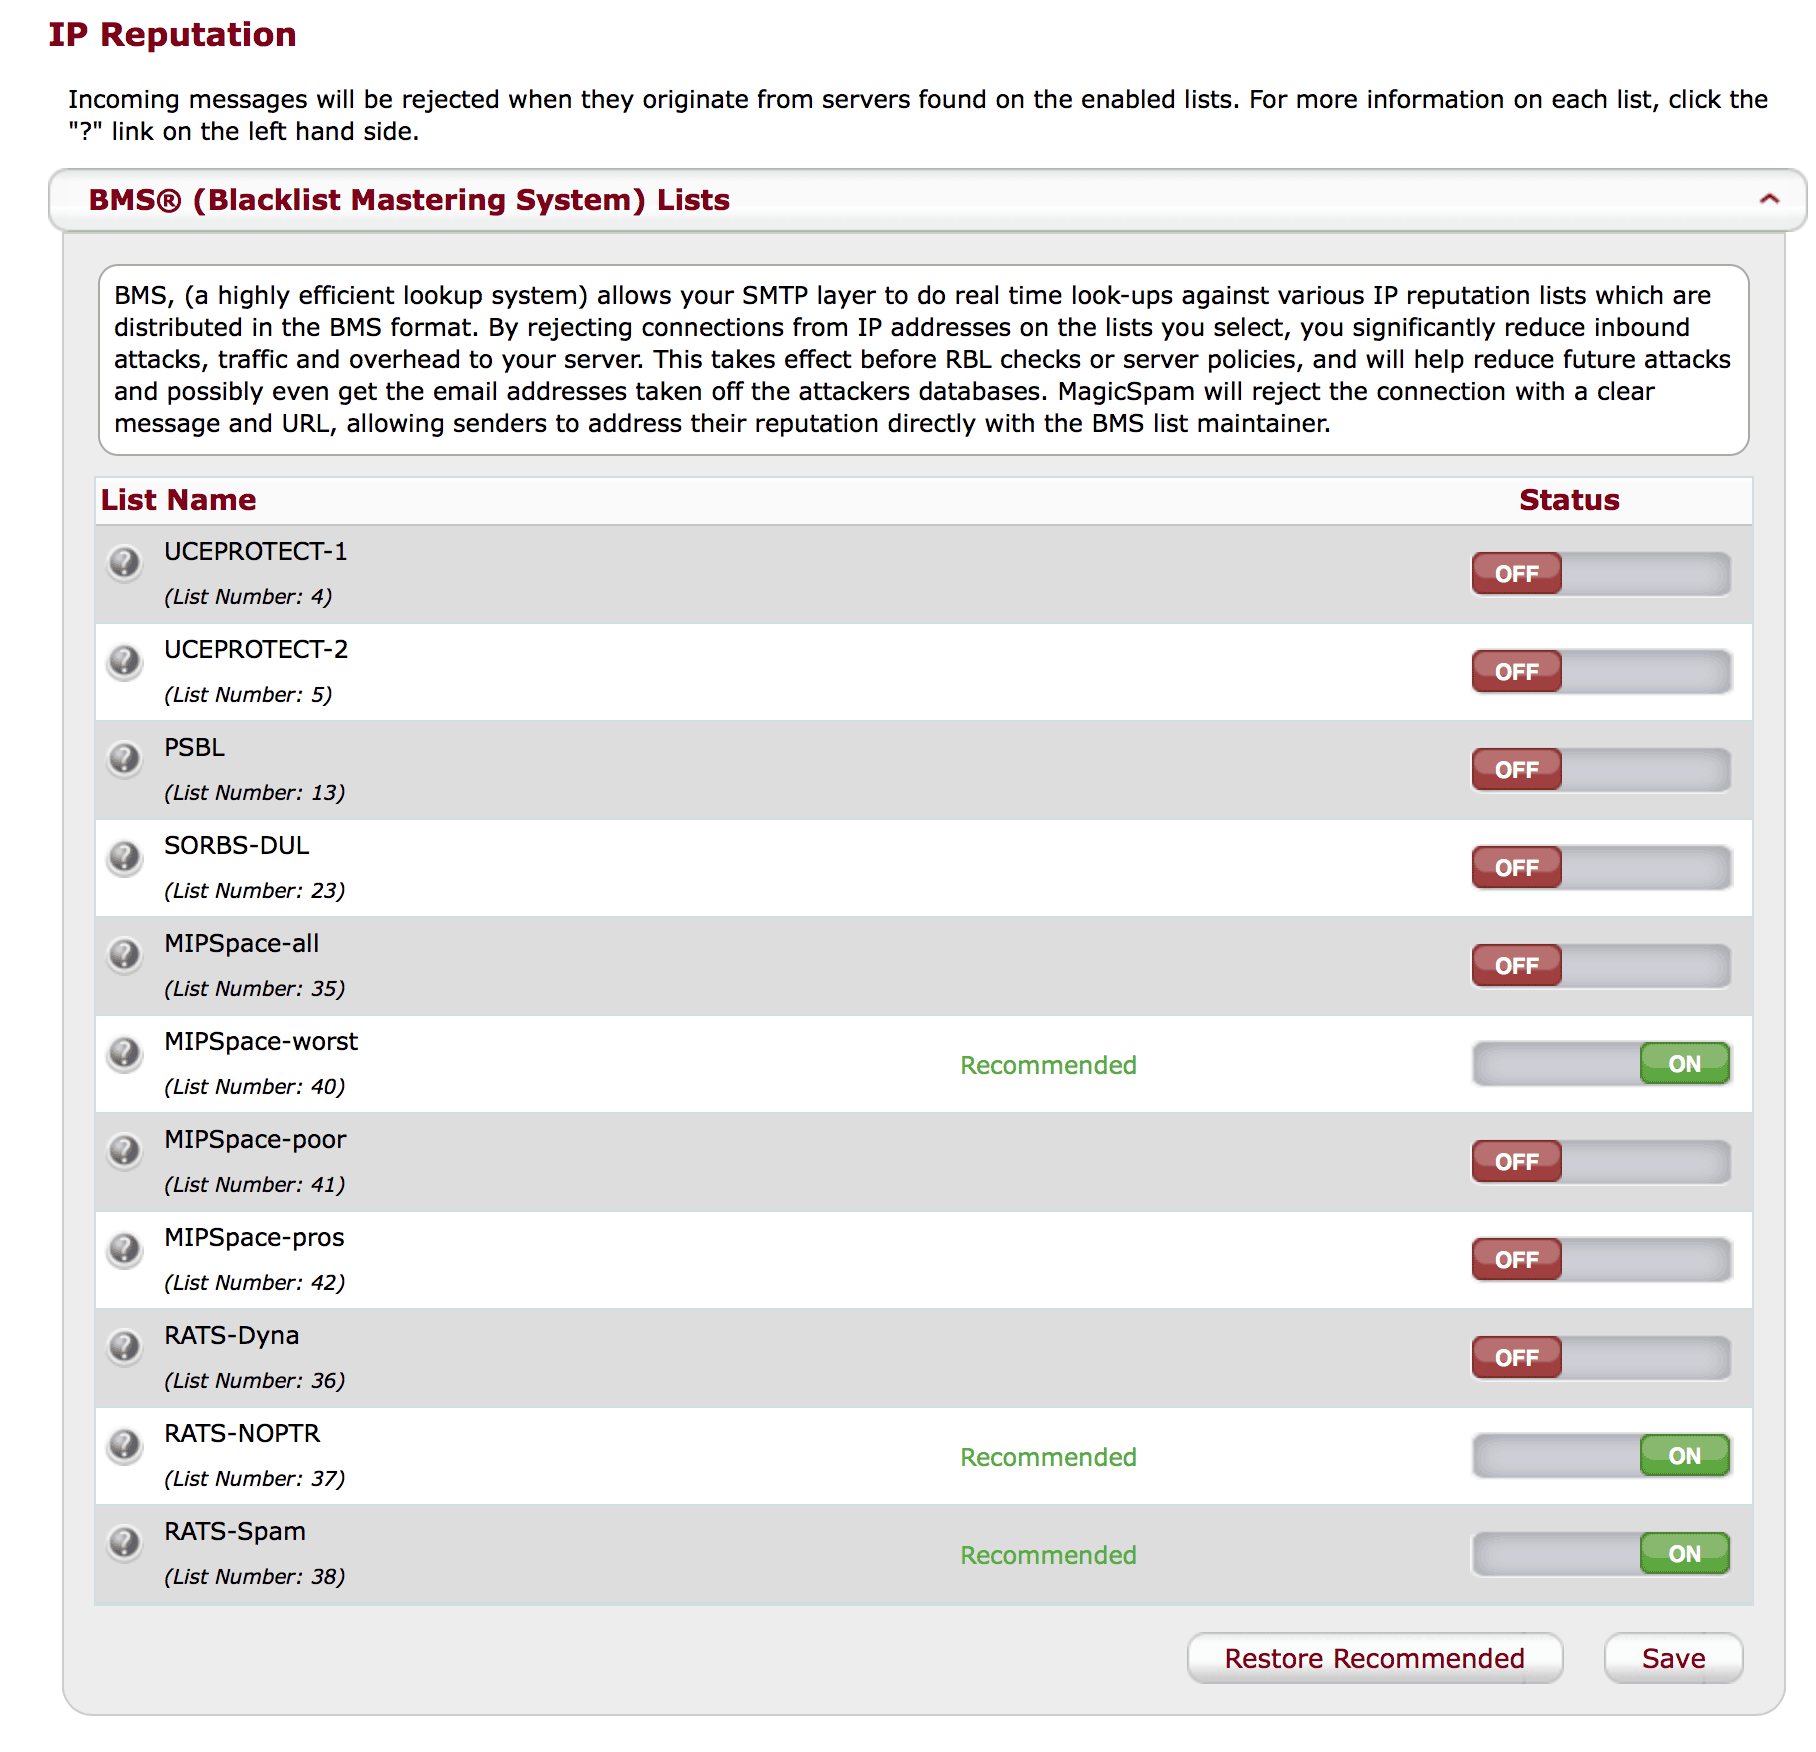
Task: Click the question mark for RATS-Dyna
Action: 124,1347
